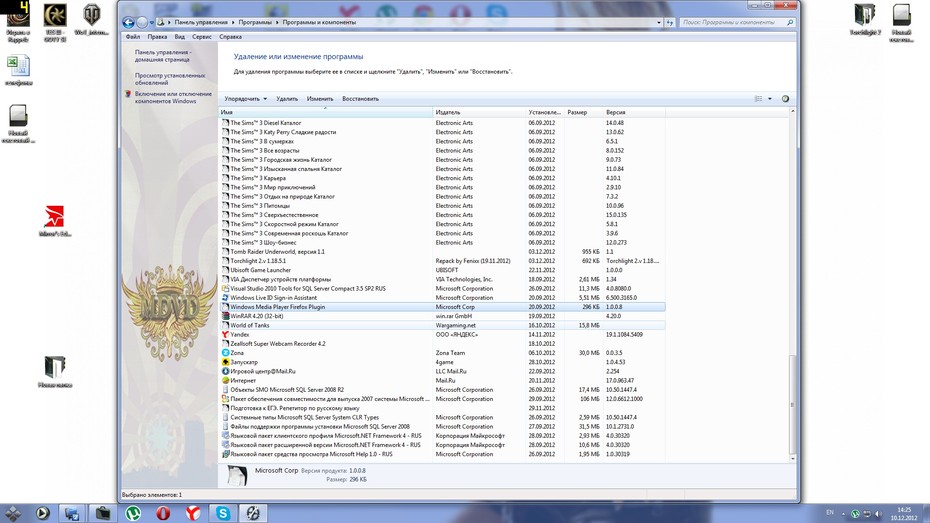930x523 pixels.
Task: Open the 'Правка' menu
Action: pyautogui.click(x=157, y=37)
